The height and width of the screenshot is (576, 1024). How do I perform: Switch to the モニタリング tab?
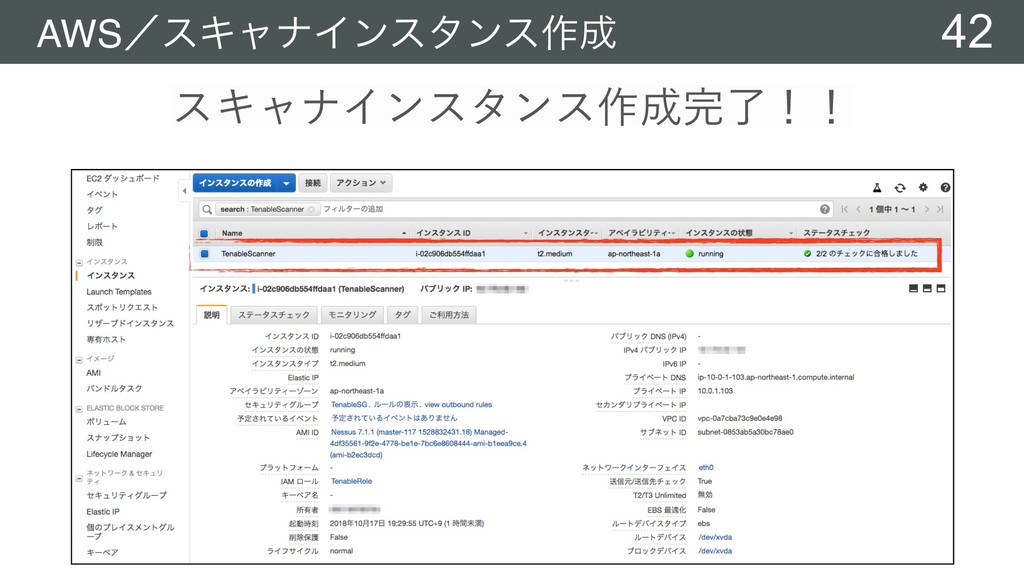(352, 315)
